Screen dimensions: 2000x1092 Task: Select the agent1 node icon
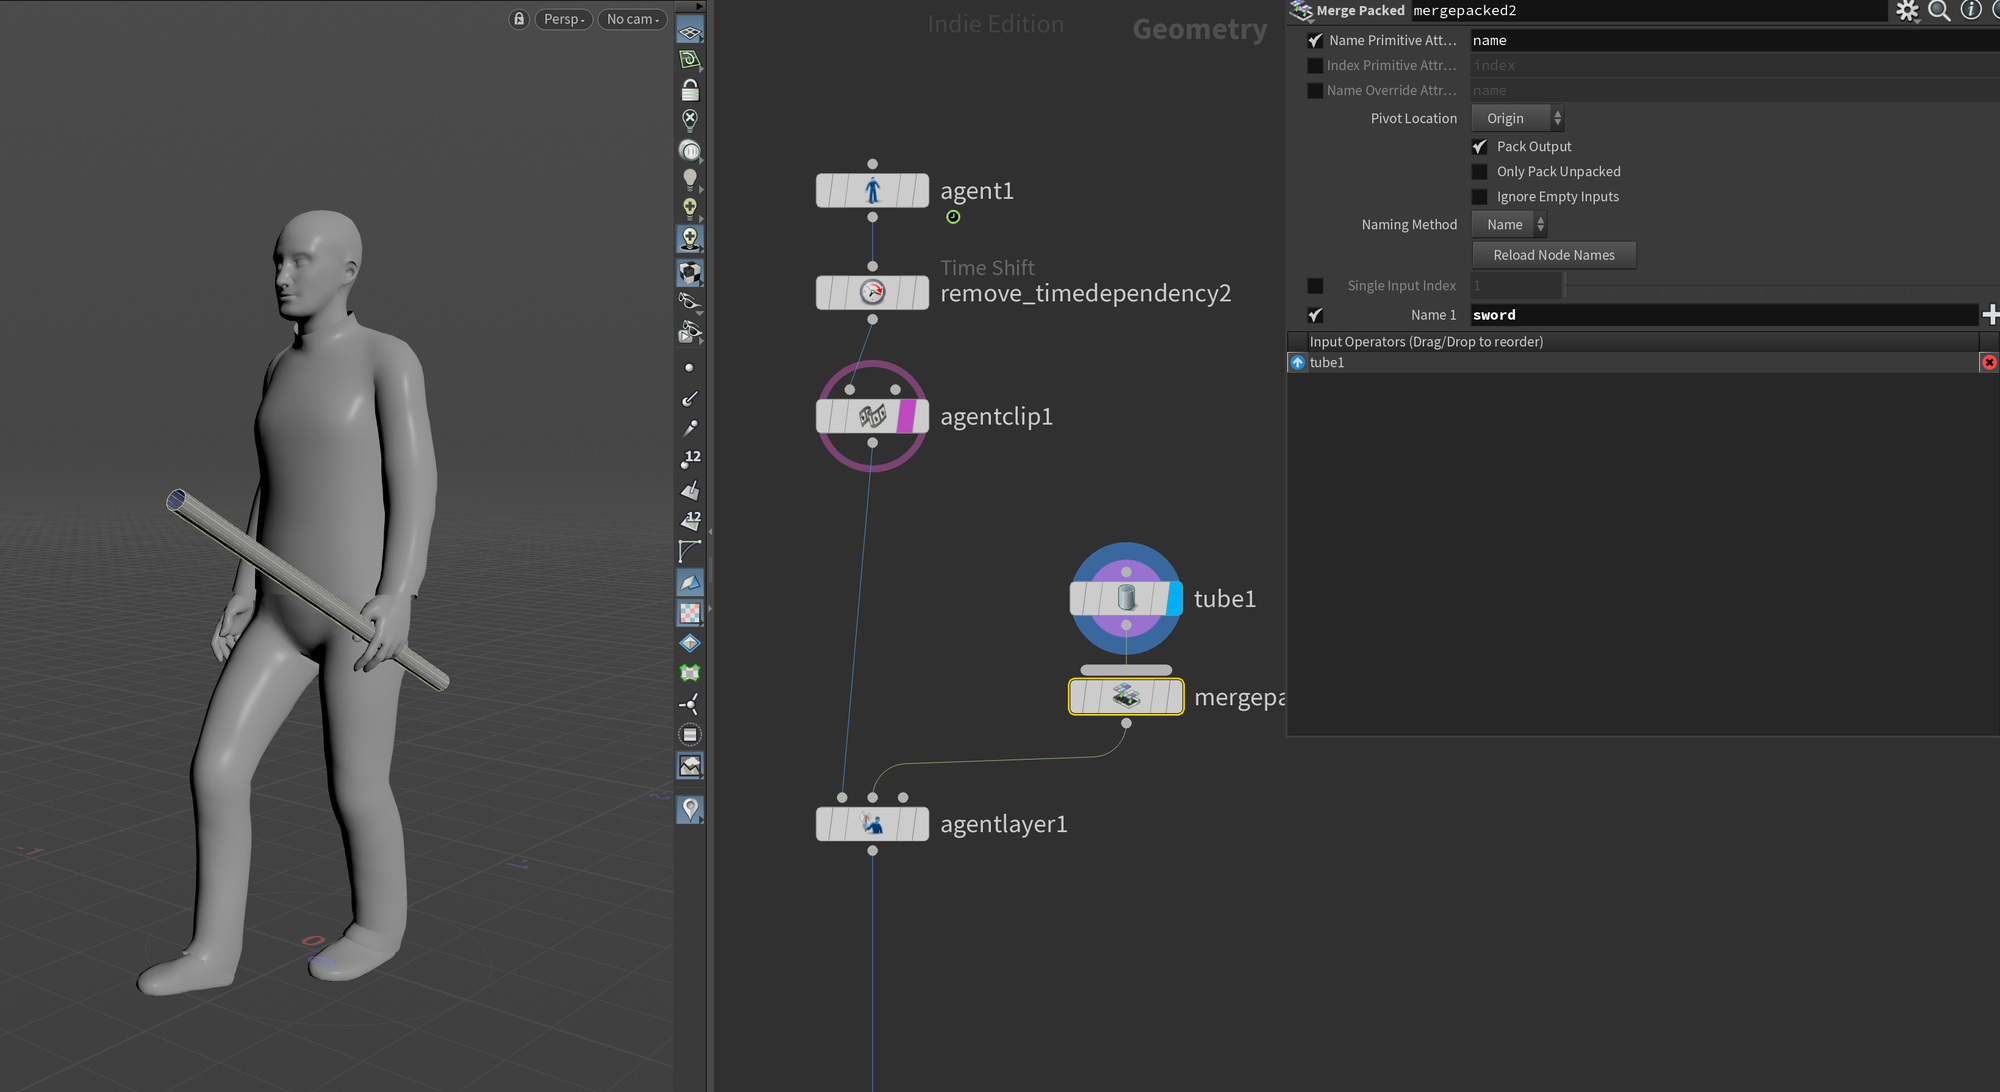[872, 190]
